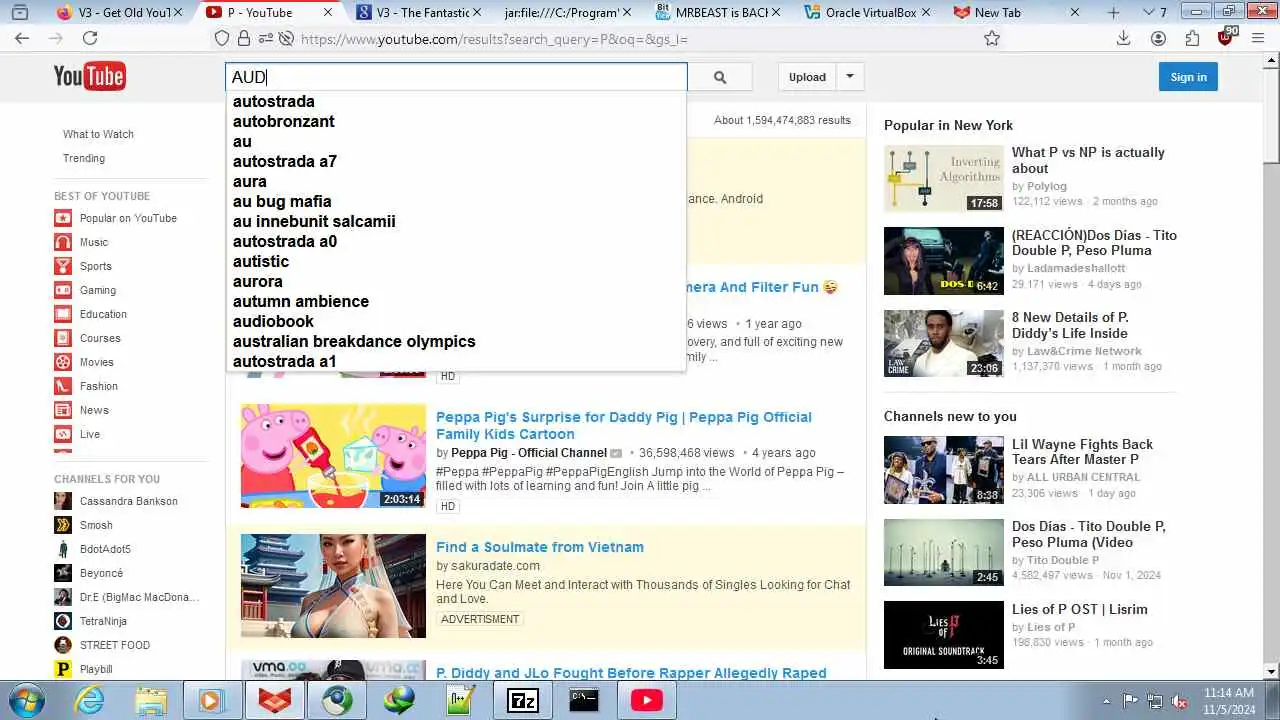Click the News category icon
Image resolution: width=1280 pixels, height=720 pixels.
(63, 410)
